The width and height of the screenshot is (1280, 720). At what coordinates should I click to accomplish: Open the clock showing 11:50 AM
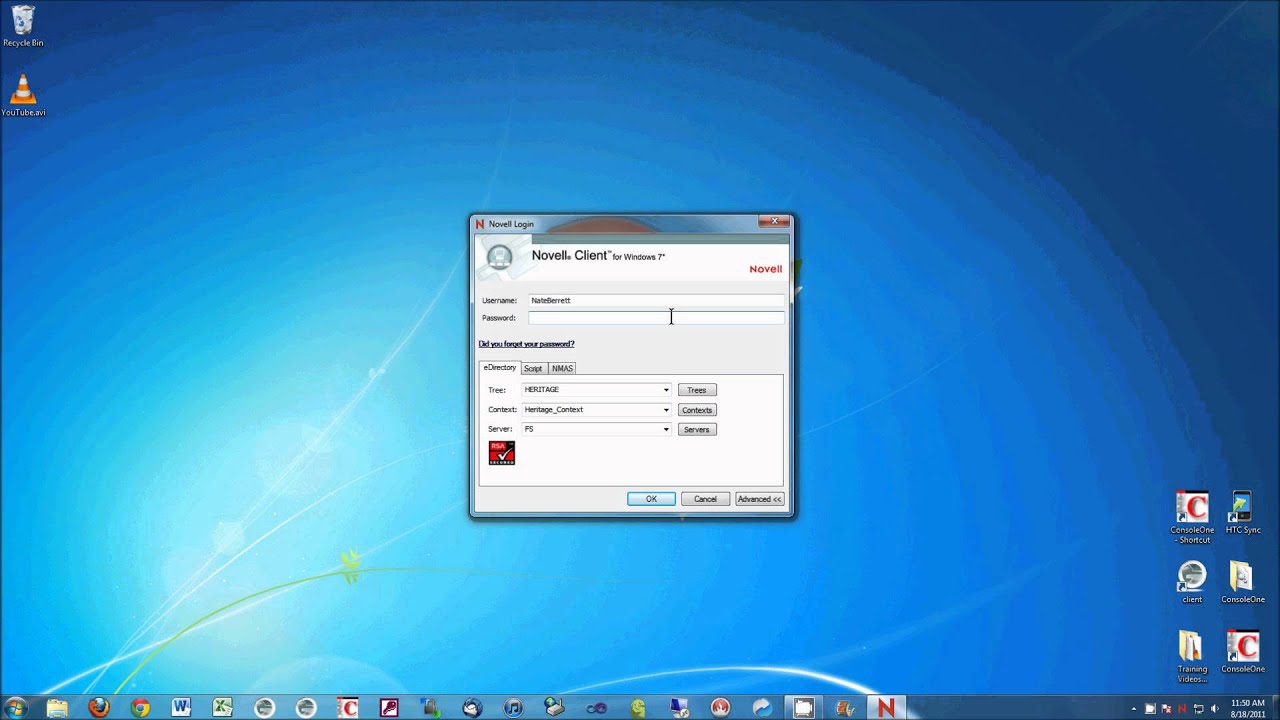tap(1248, 708)
